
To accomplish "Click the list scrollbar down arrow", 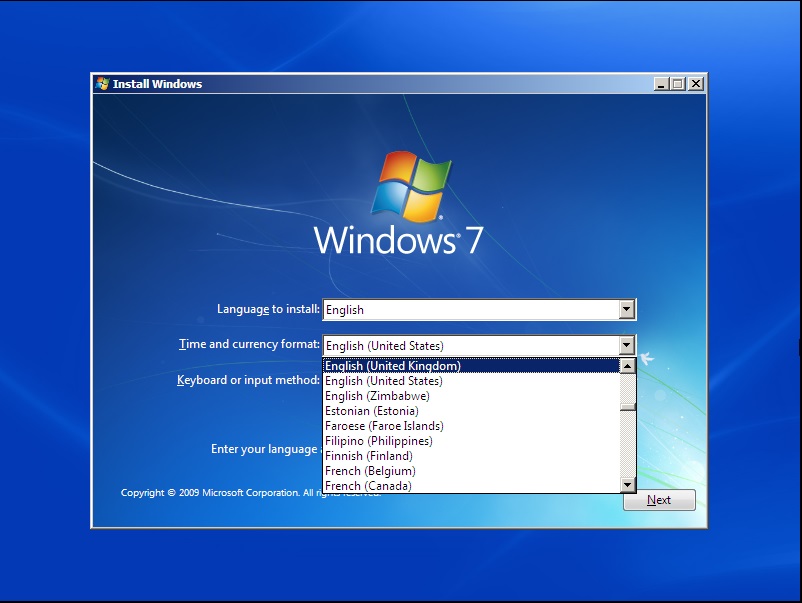I will [x=628, y=484].
